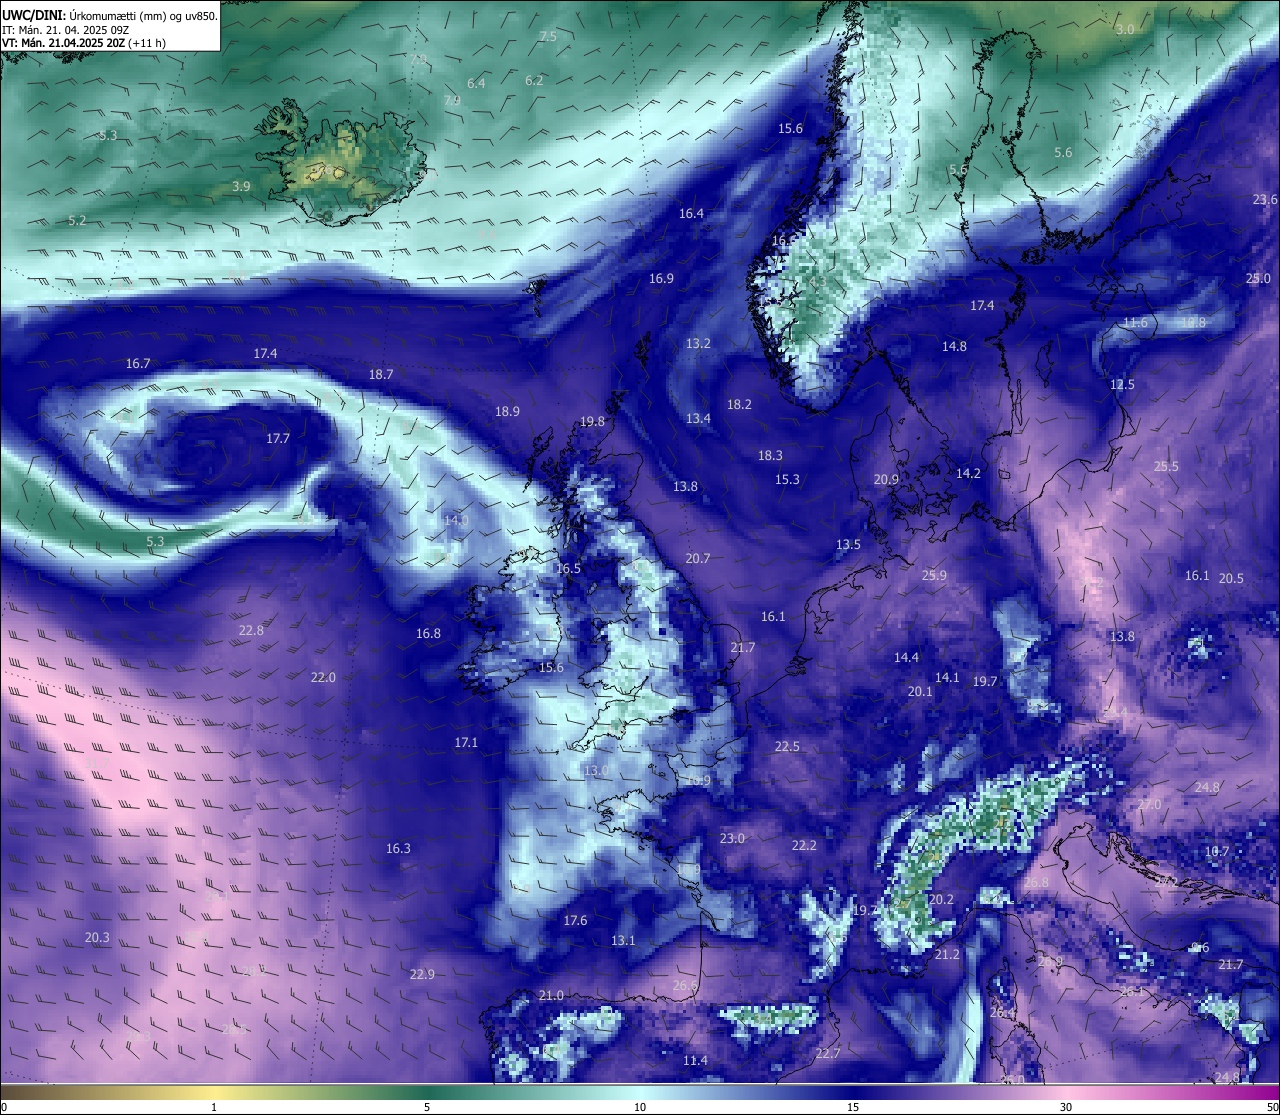This screenshot has width=1280, height=1115.
Task: Click the 16.3 value label
Action: pyautogui.click(x=398, y=848)
